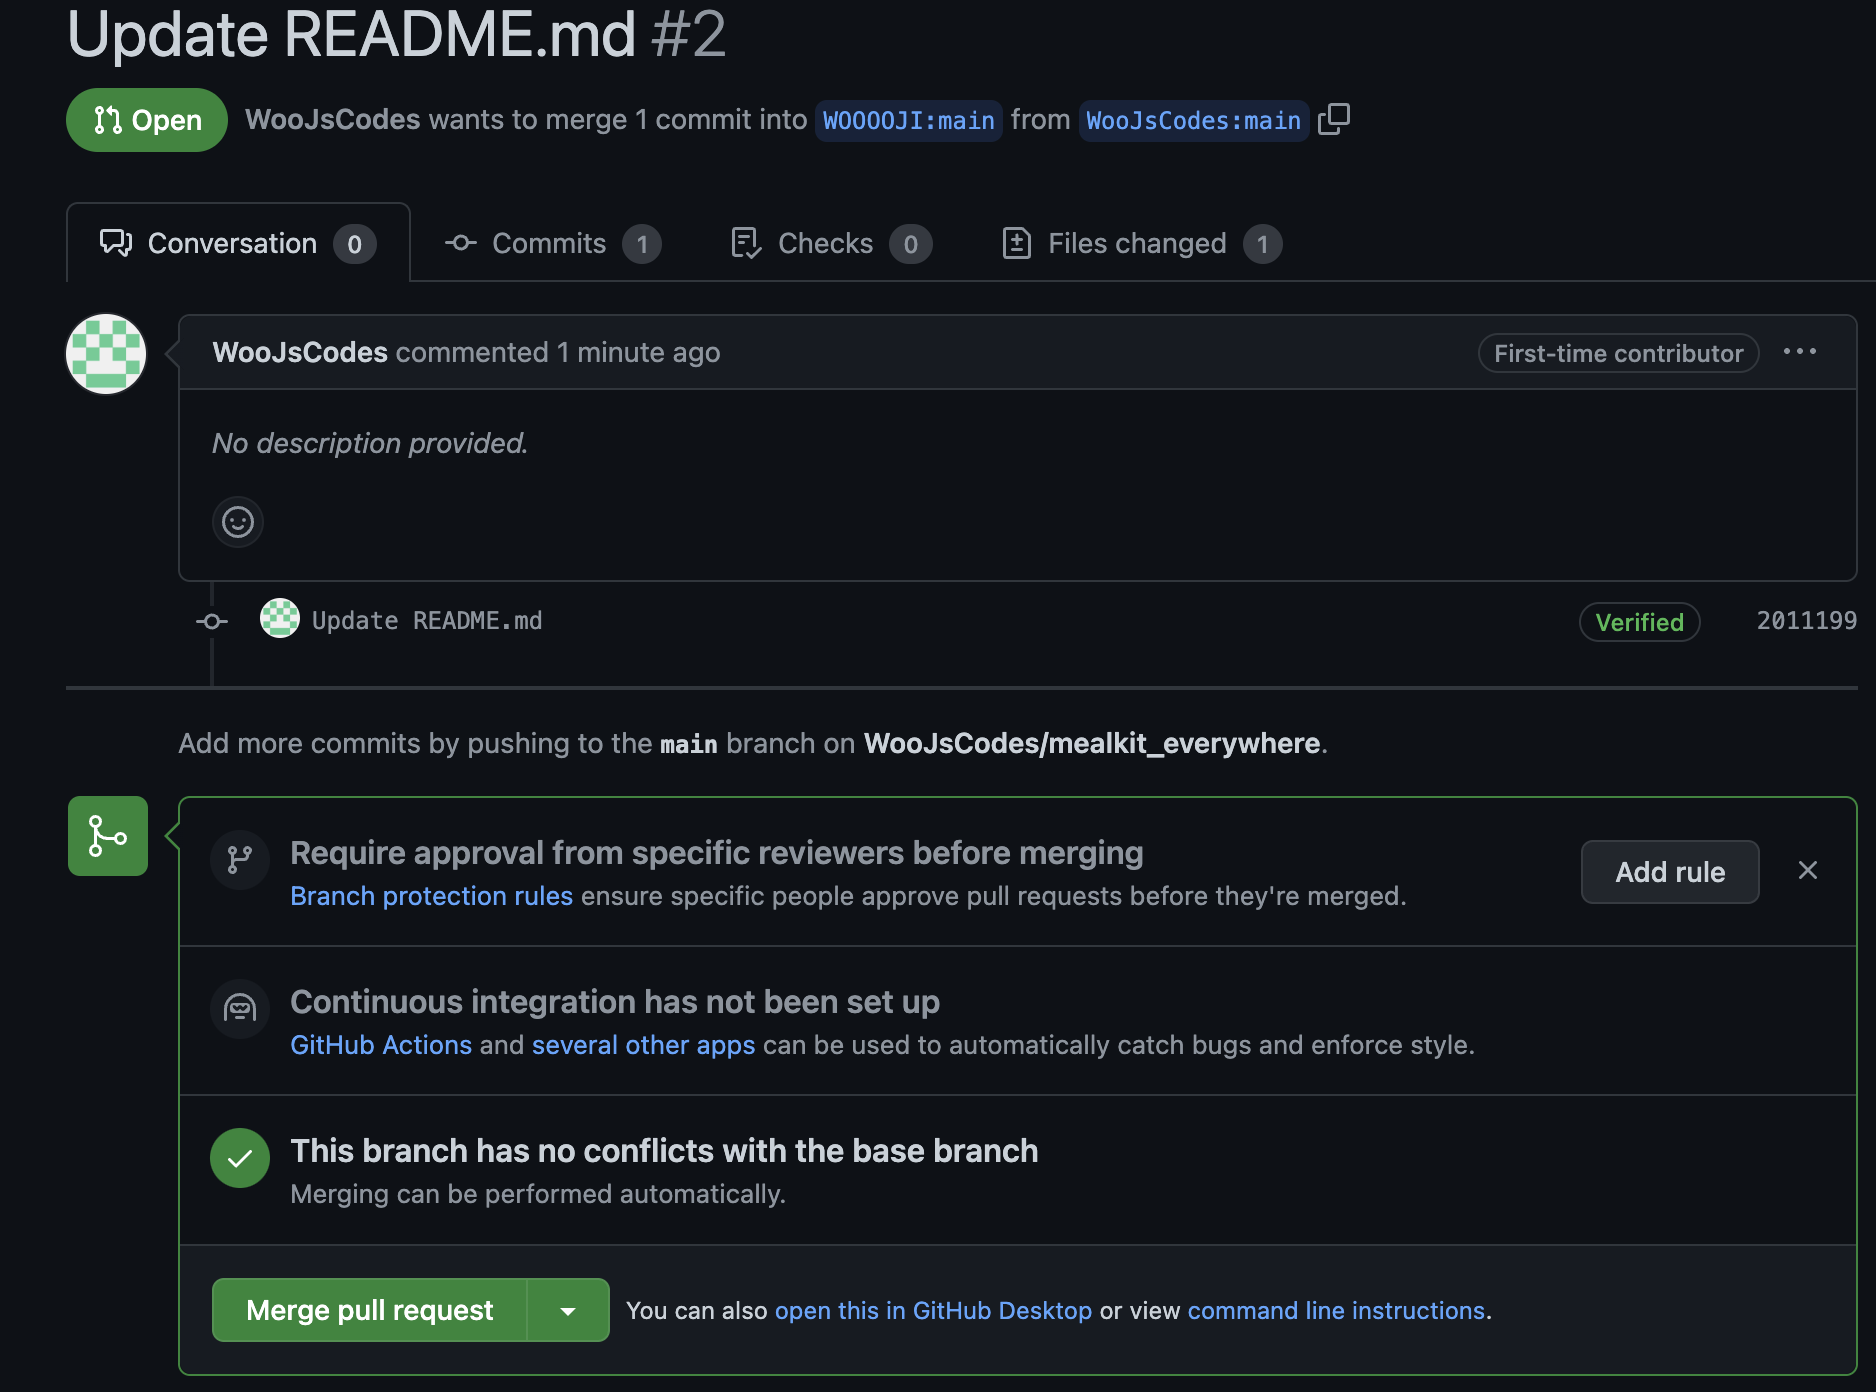The width and height of the screenshot is (1876, 1392).
Task: Open WooJsCodes:main head branch link
Action: (1193, 121)
